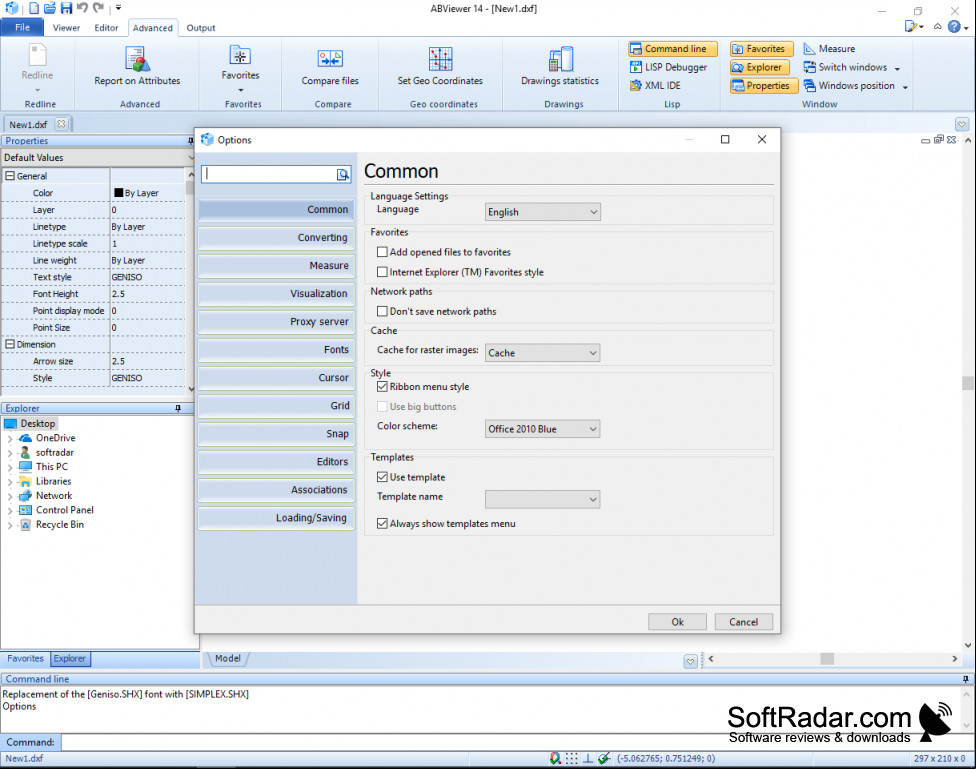
Task: Enable Don't save network paths
Action: tap(382, 311)
